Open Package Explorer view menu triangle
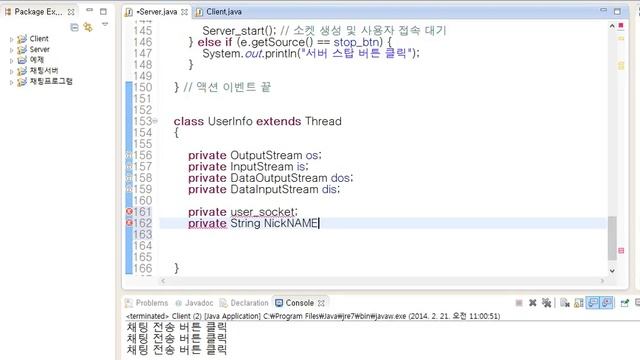The height and width of the screenshot is (360, 640). click(105, 25)
